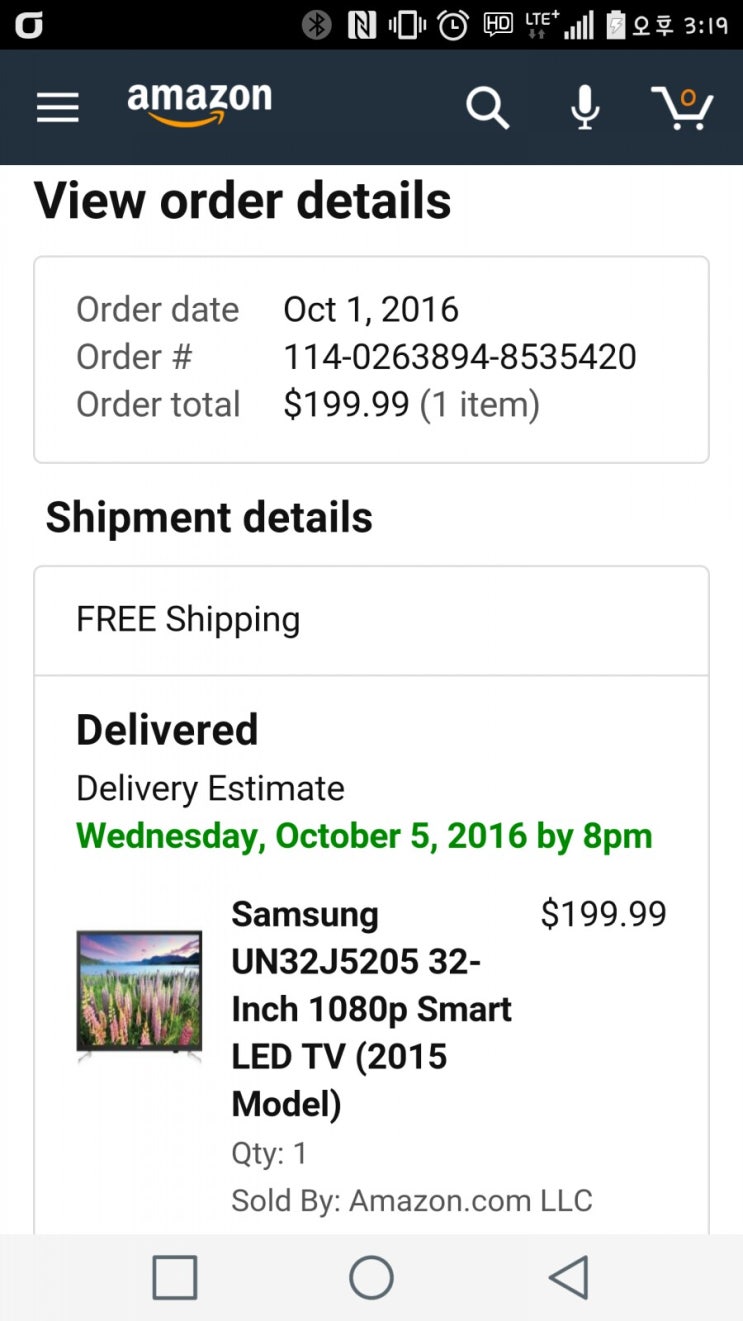Activate voice search microphone
743x1321 pixels.
(x=585, y=107)
